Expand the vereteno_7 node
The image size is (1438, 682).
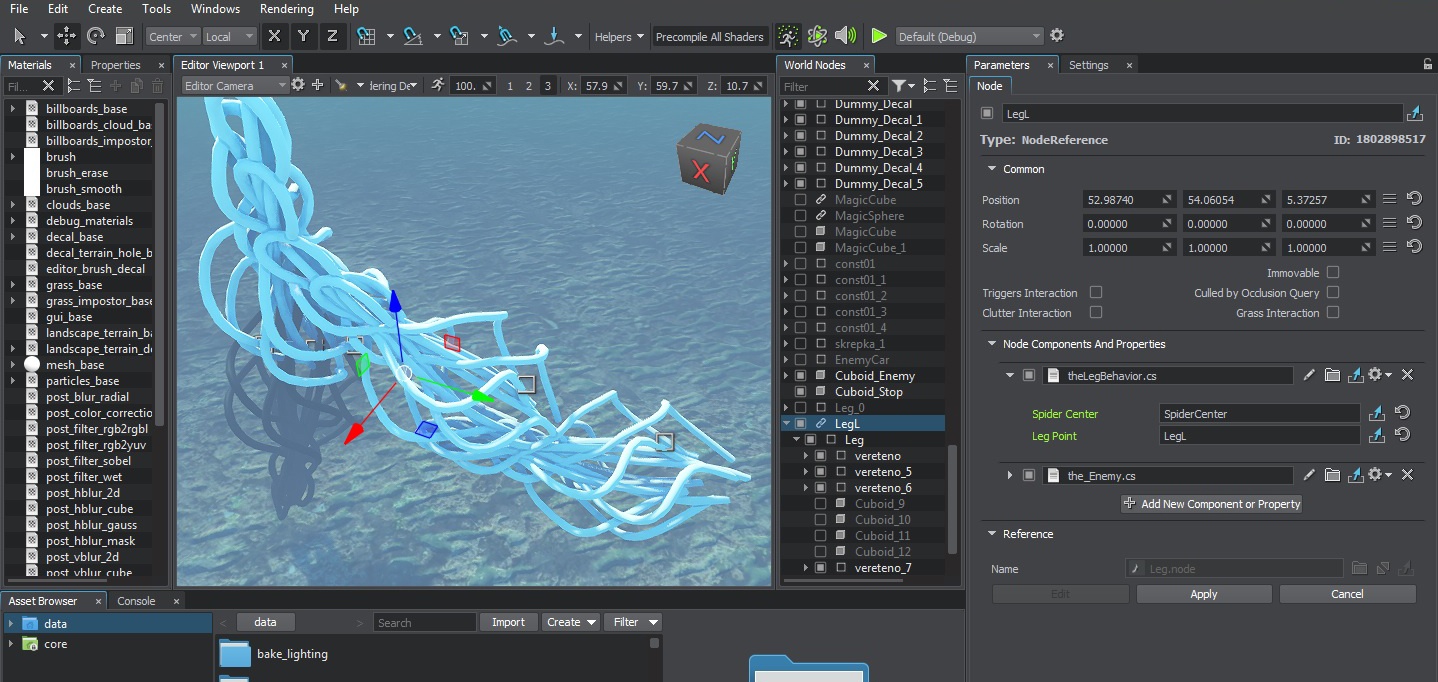[806, 568]
